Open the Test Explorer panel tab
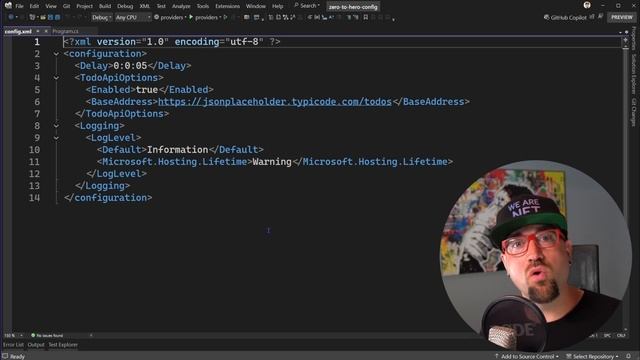This screenshot has width=640, height=360. 63,345
